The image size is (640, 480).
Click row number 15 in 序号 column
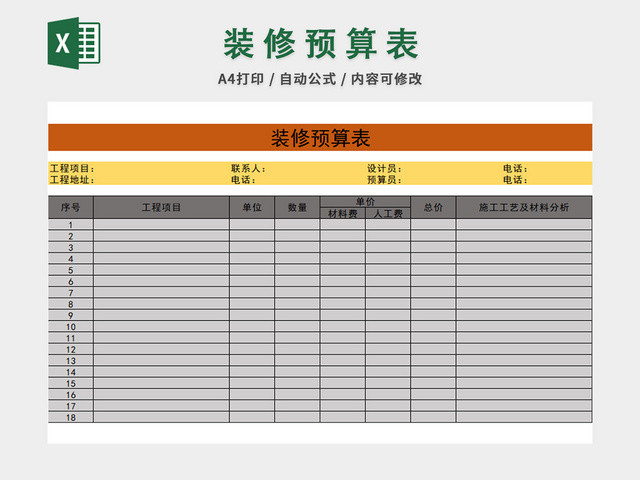71,383
